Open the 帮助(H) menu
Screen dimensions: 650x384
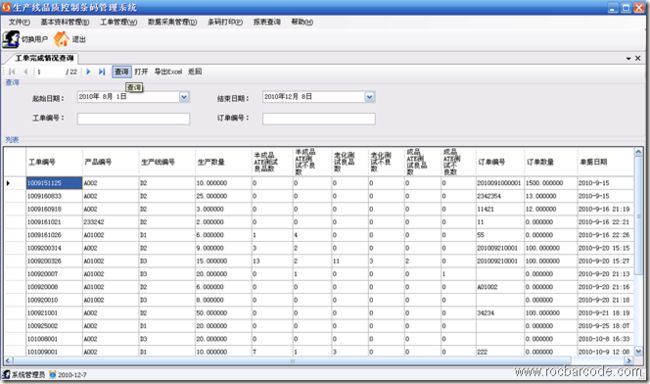pyautogui.click(x=302, y=22)
